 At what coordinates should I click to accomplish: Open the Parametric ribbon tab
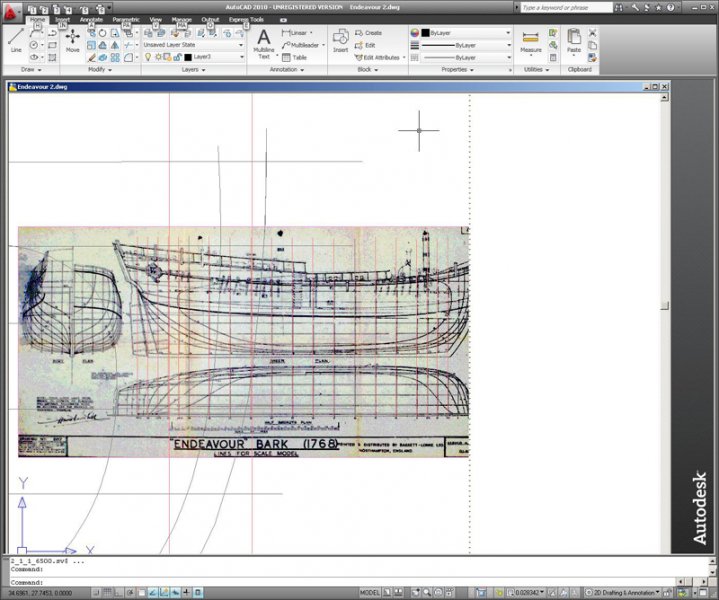[126, 20]
